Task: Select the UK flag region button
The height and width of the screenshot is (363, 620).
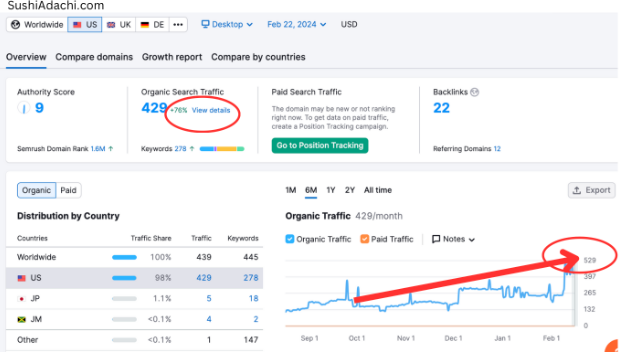Action: tap(119, 25)
